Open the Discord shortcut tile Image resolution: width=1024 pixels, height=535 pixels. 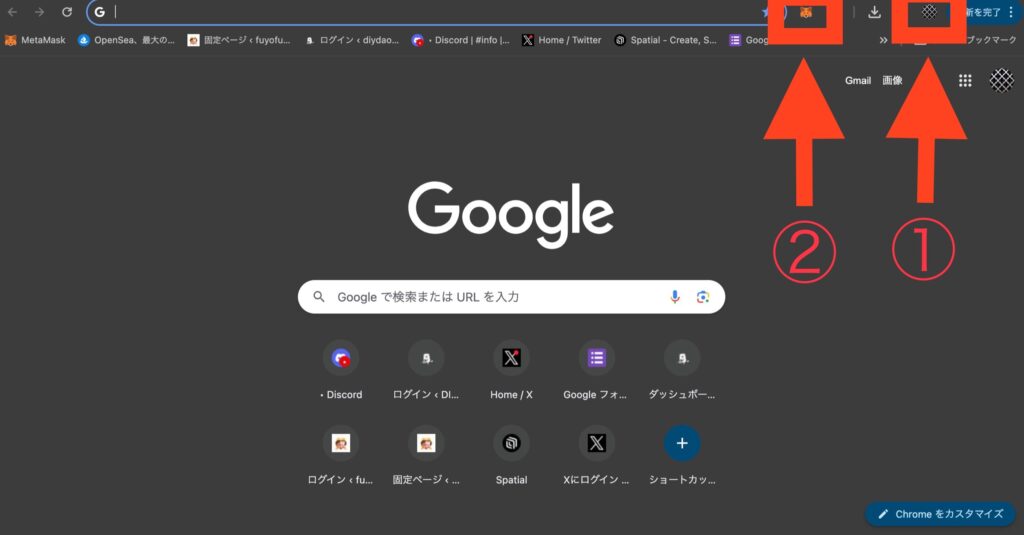[341, 370]
